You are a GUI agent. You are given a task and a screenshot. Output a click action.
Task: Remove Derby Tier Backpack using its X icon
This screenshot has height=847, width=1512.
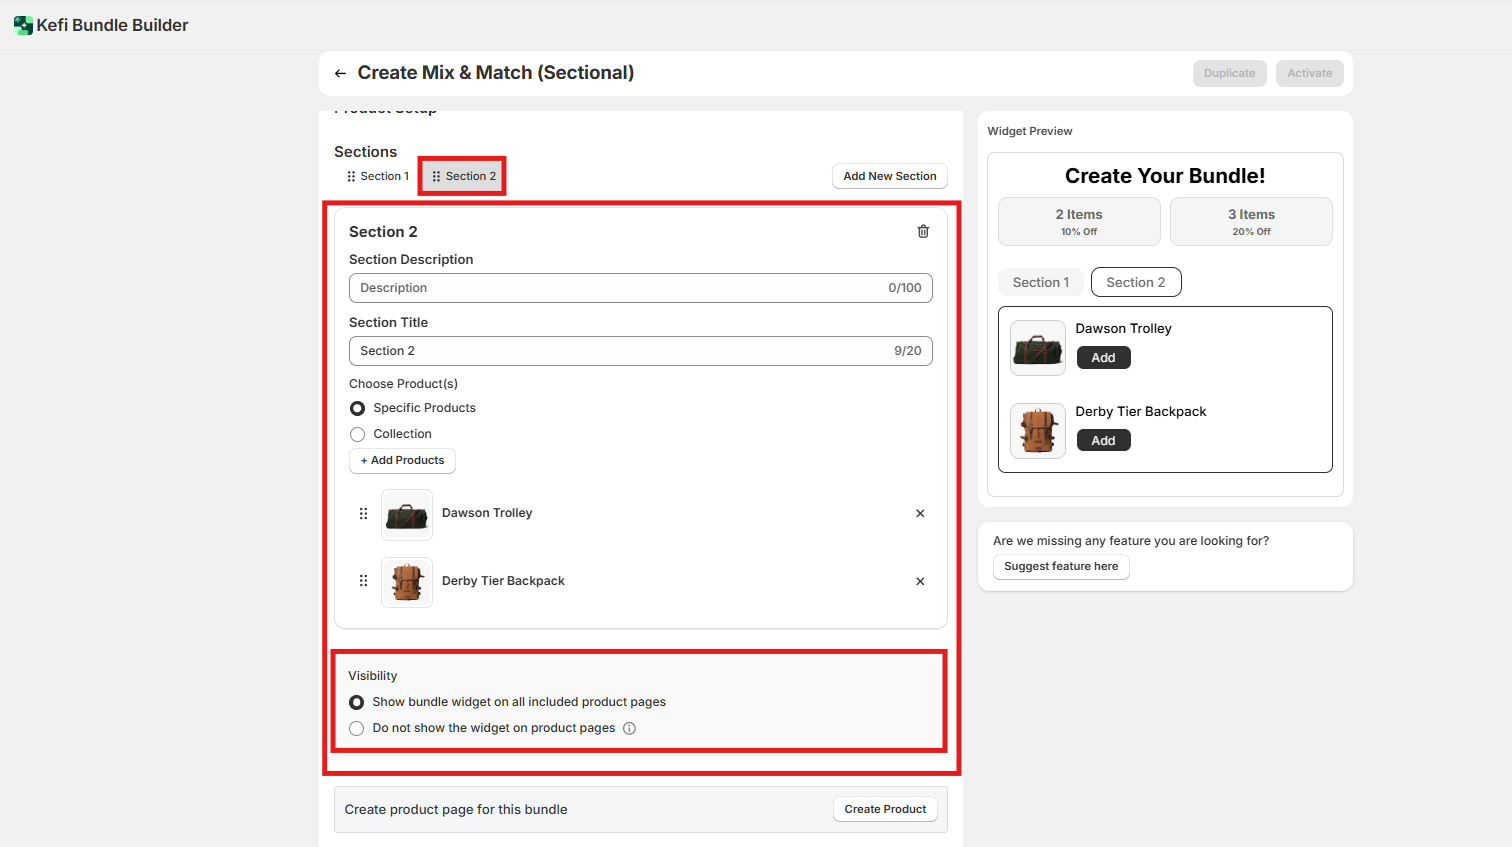click(920, 581)
